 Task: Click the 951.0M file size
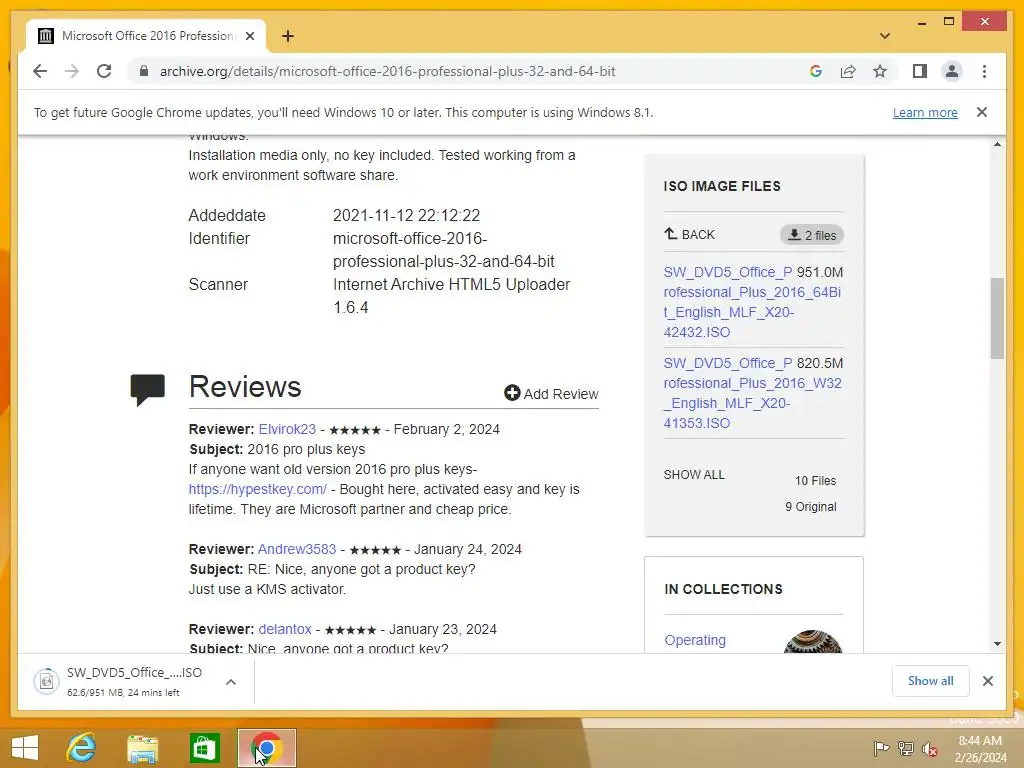click(x=820, y=272)
